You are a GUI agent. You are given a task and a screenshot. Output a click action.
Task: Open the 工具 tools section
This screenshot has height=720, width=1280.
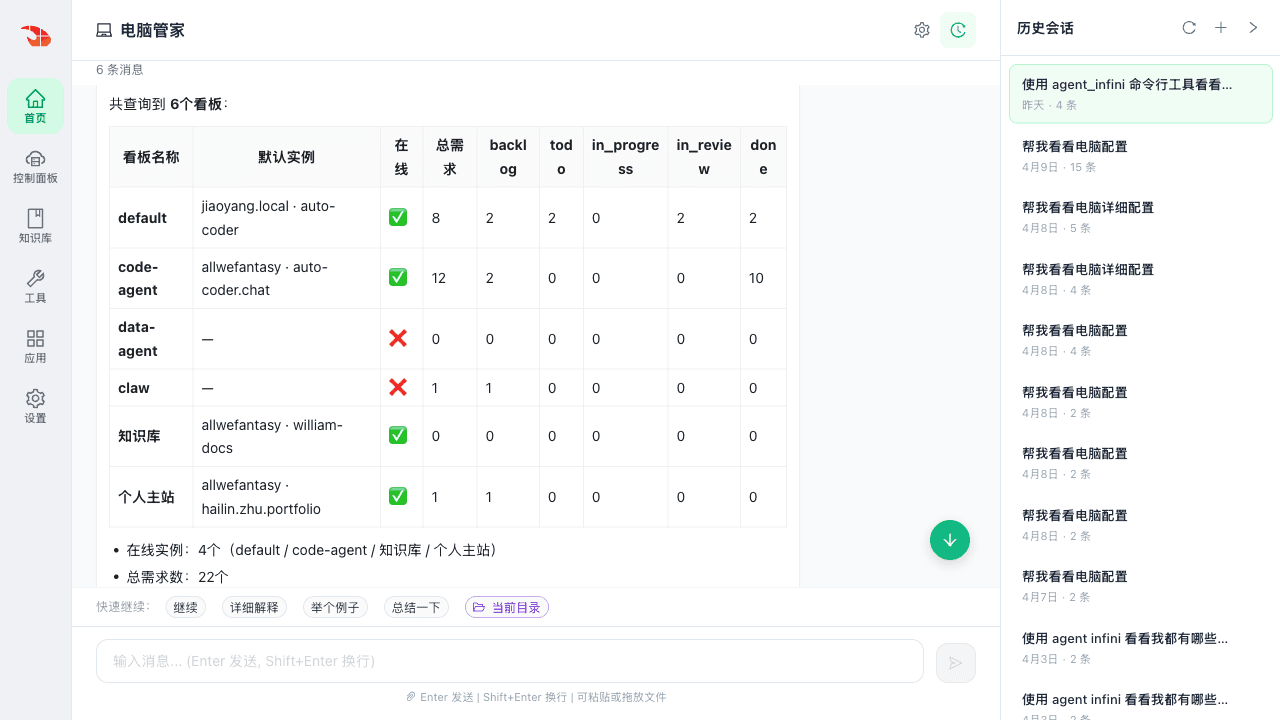coord(35,286)
